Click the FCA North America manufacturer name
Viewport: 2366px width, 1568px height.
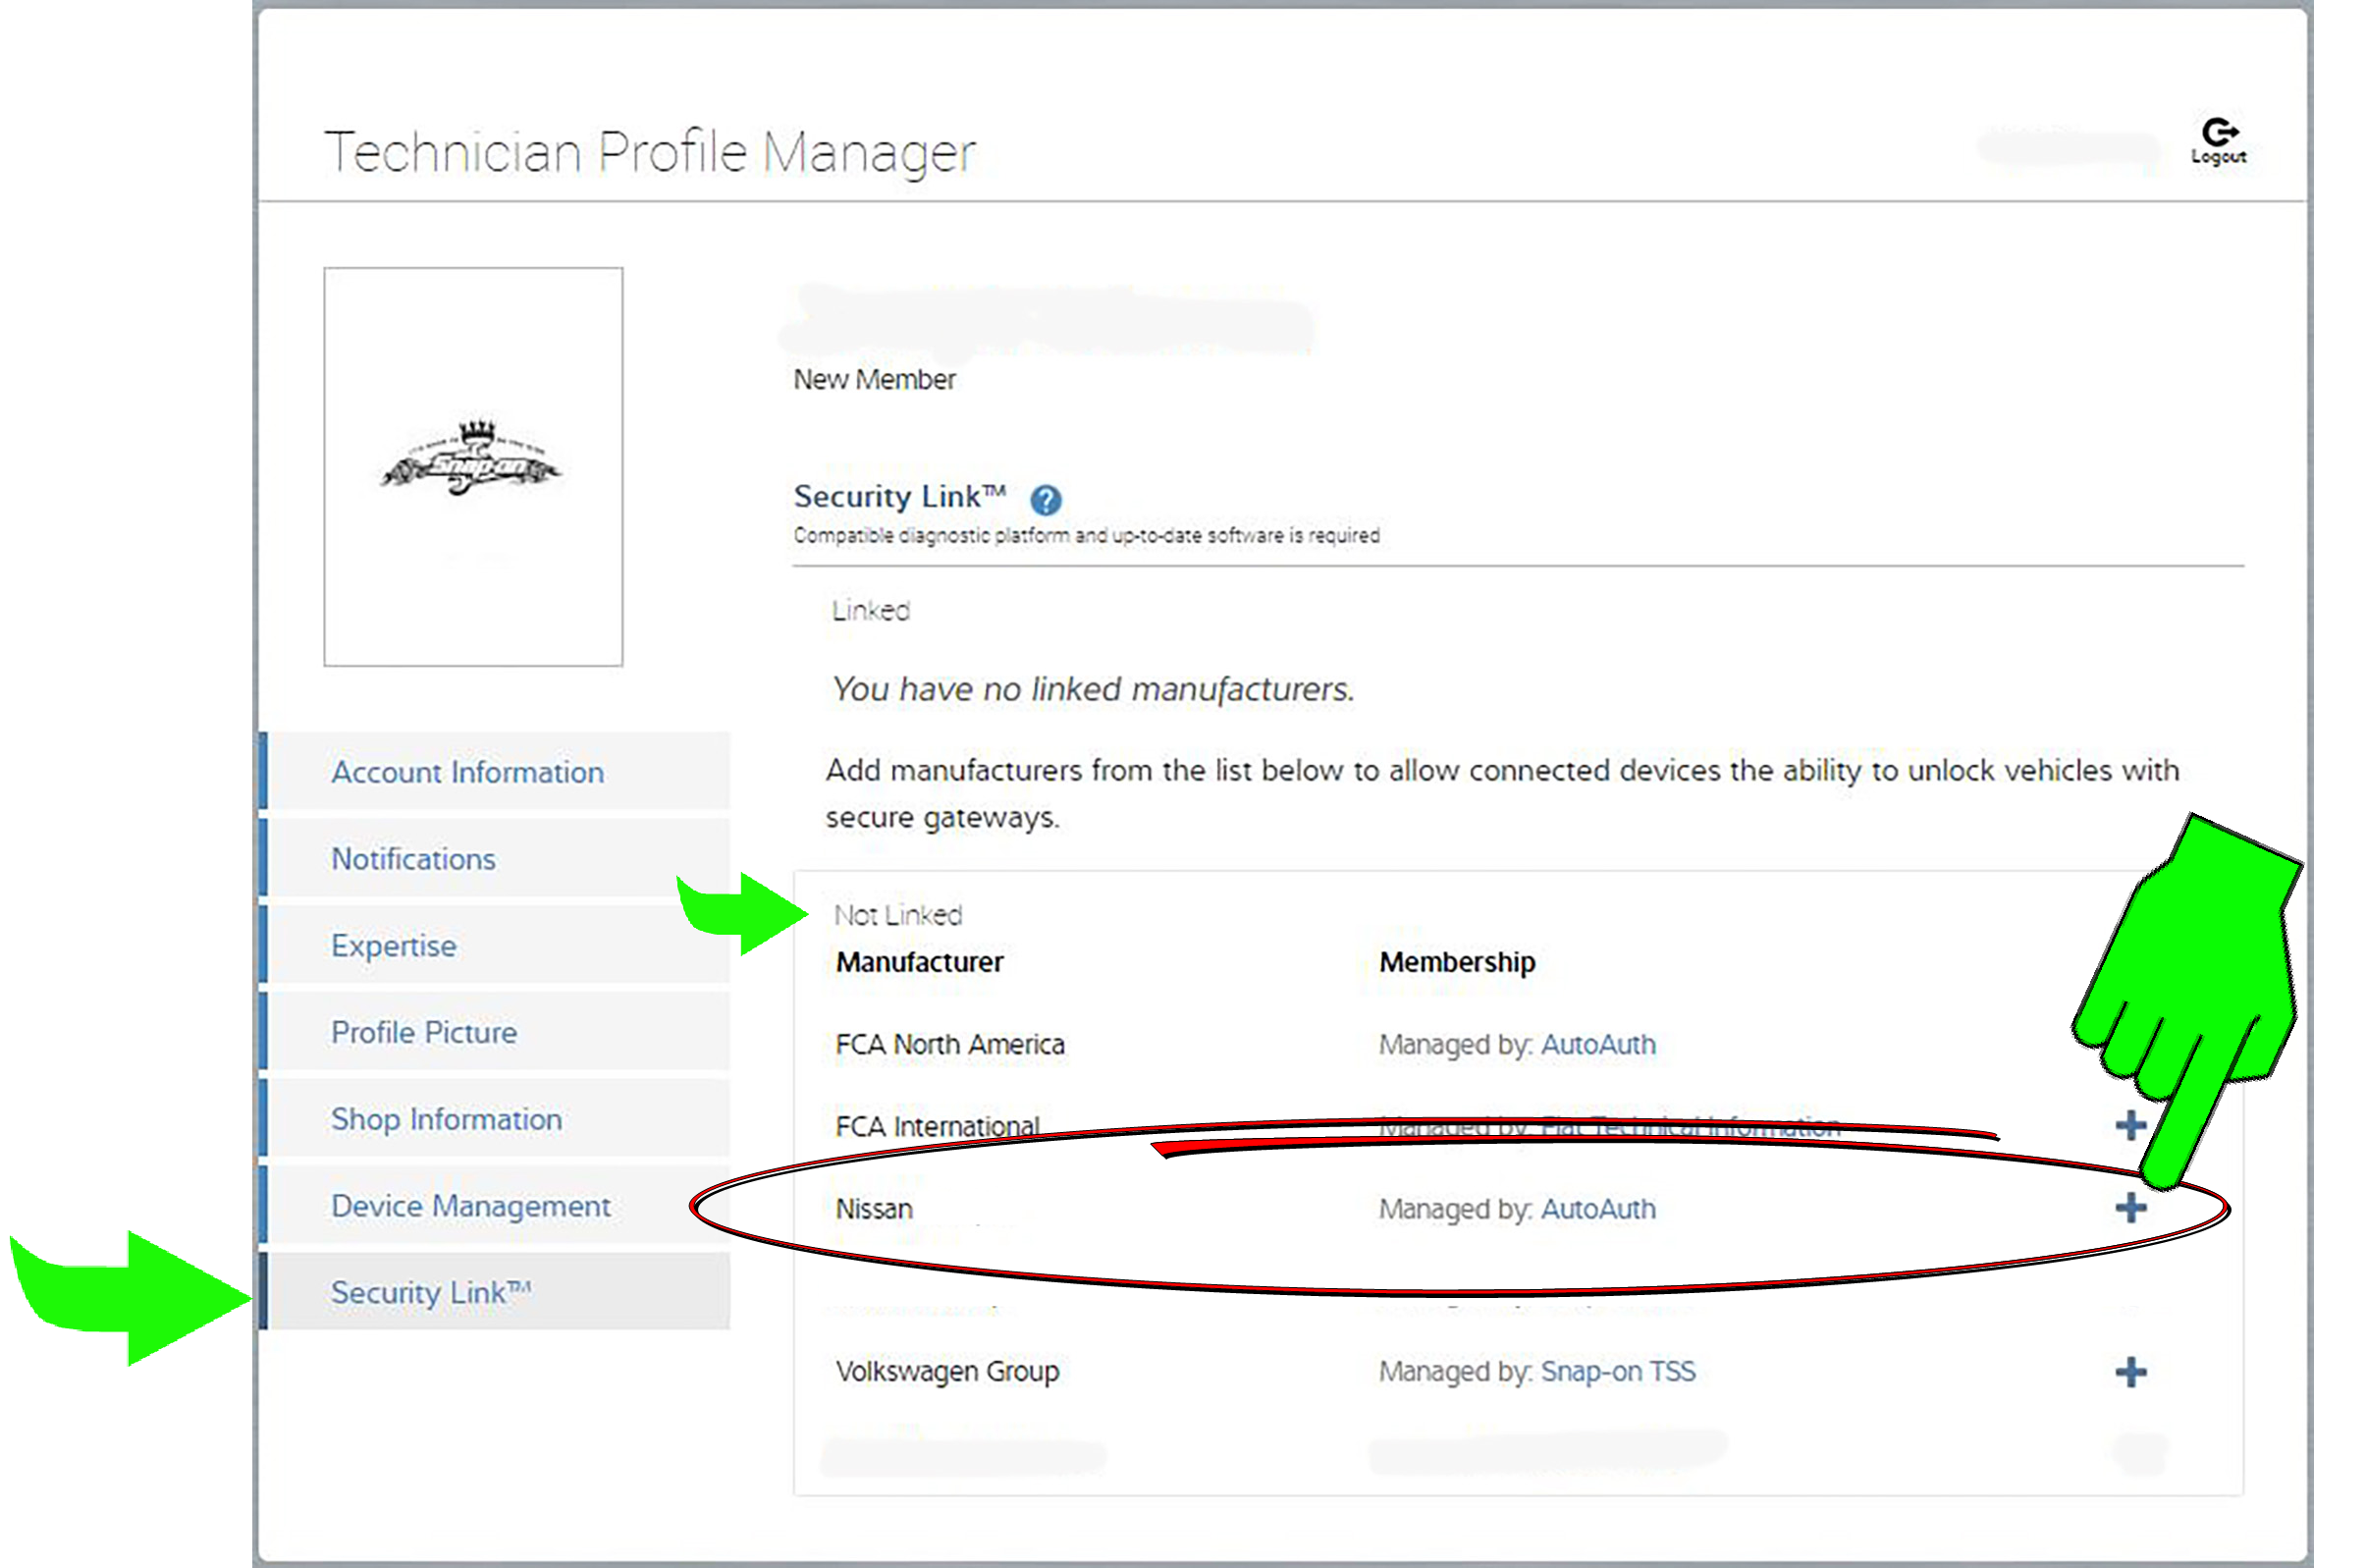coord(949,1044)
